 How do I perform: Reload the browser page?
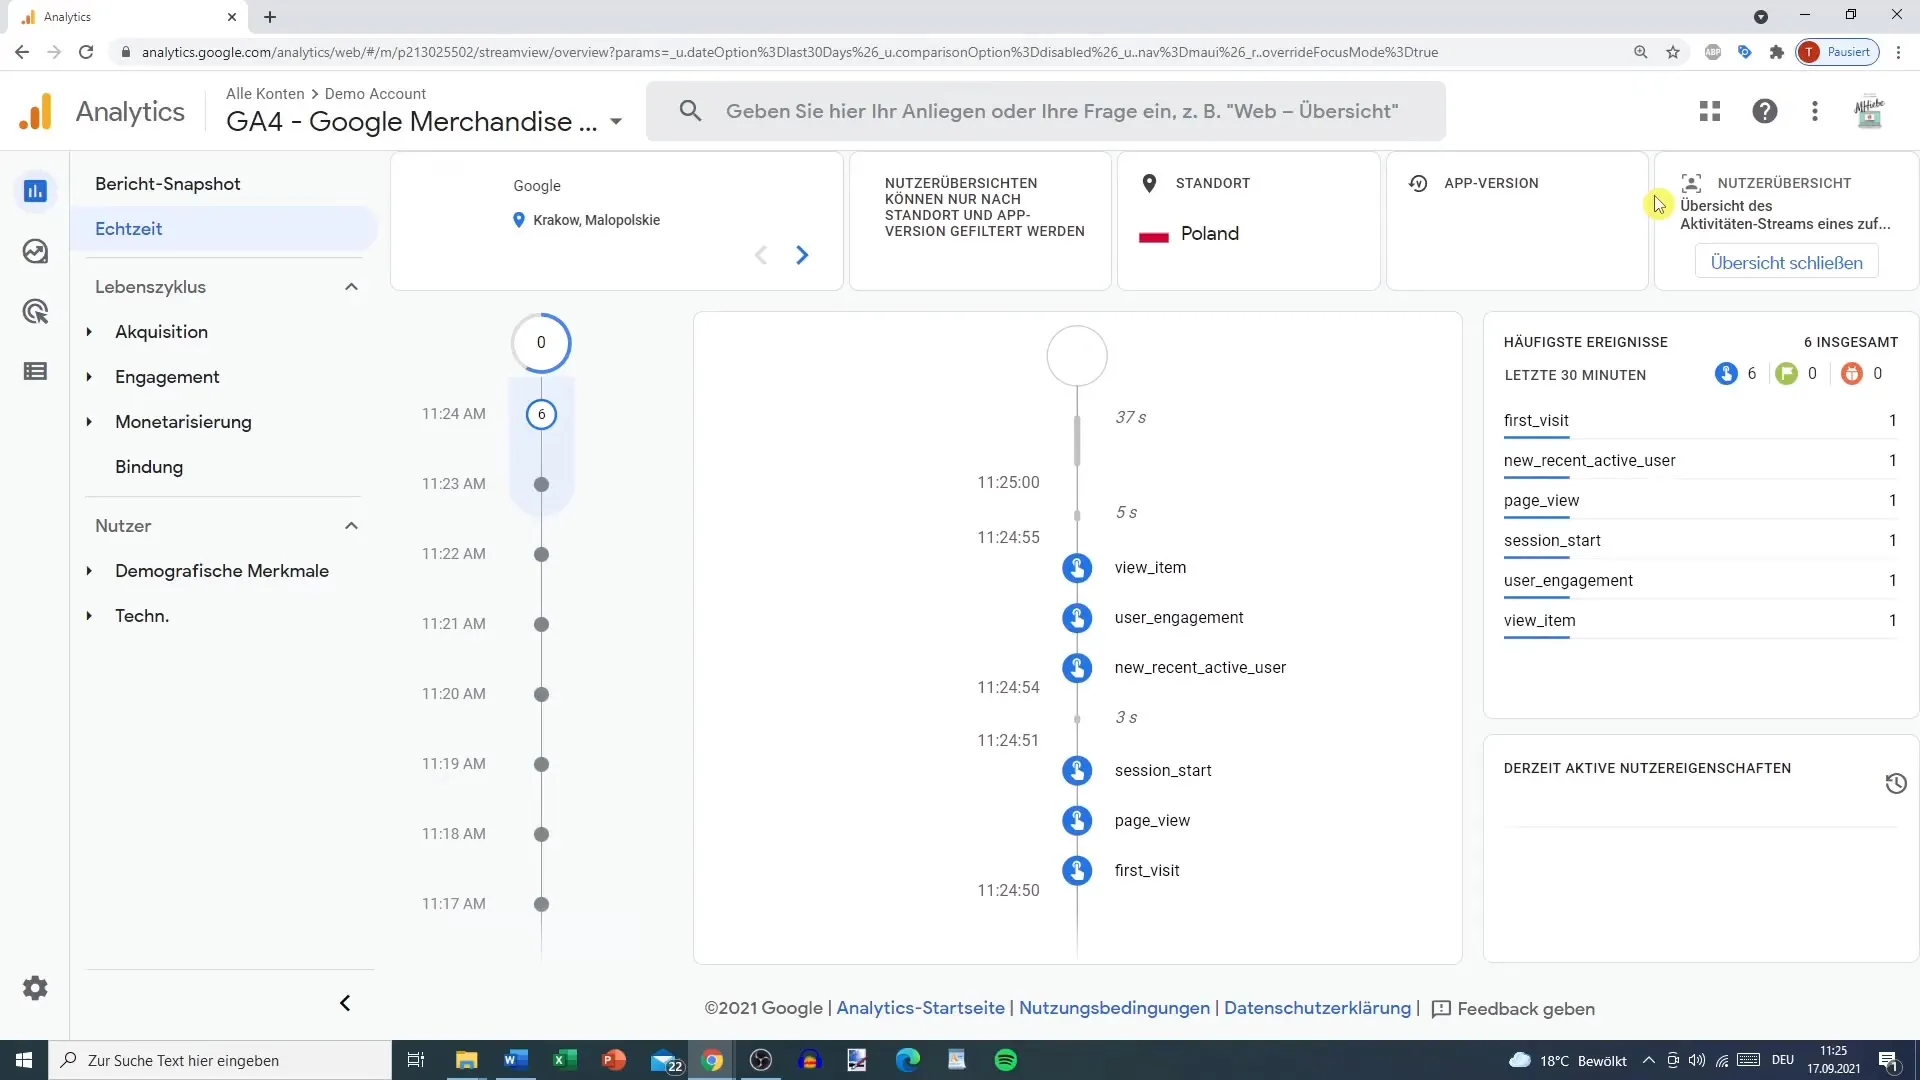click(x=86, y=52)
